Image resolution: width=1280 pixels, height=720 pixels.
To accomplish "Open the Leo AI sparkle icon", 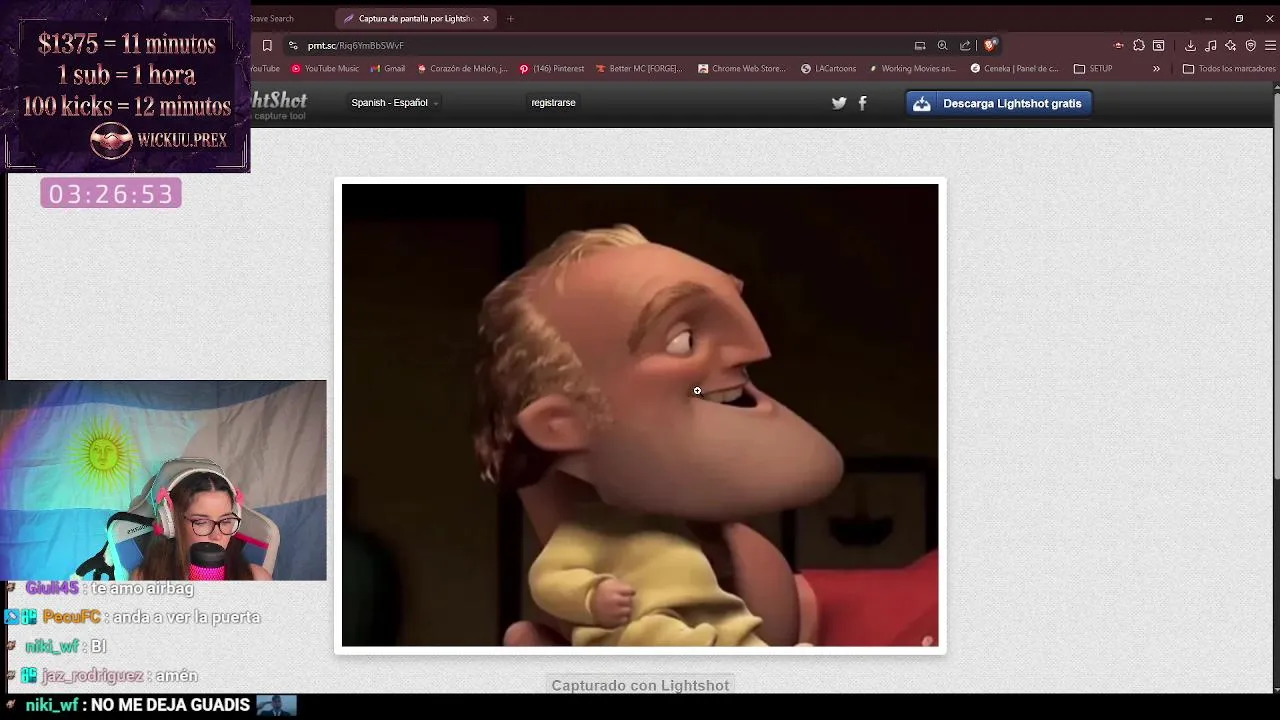I will (x=1230, y=45).
